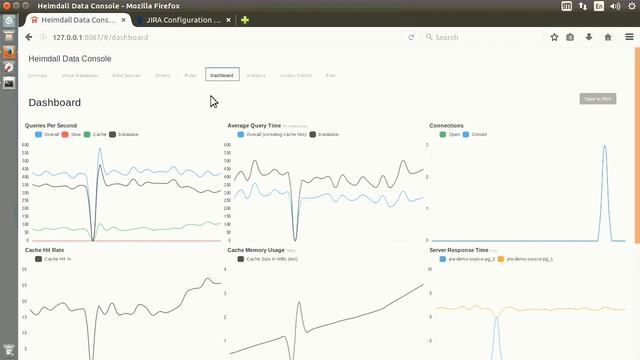Go back with the browser back arrow

click(x=29, y=37)
